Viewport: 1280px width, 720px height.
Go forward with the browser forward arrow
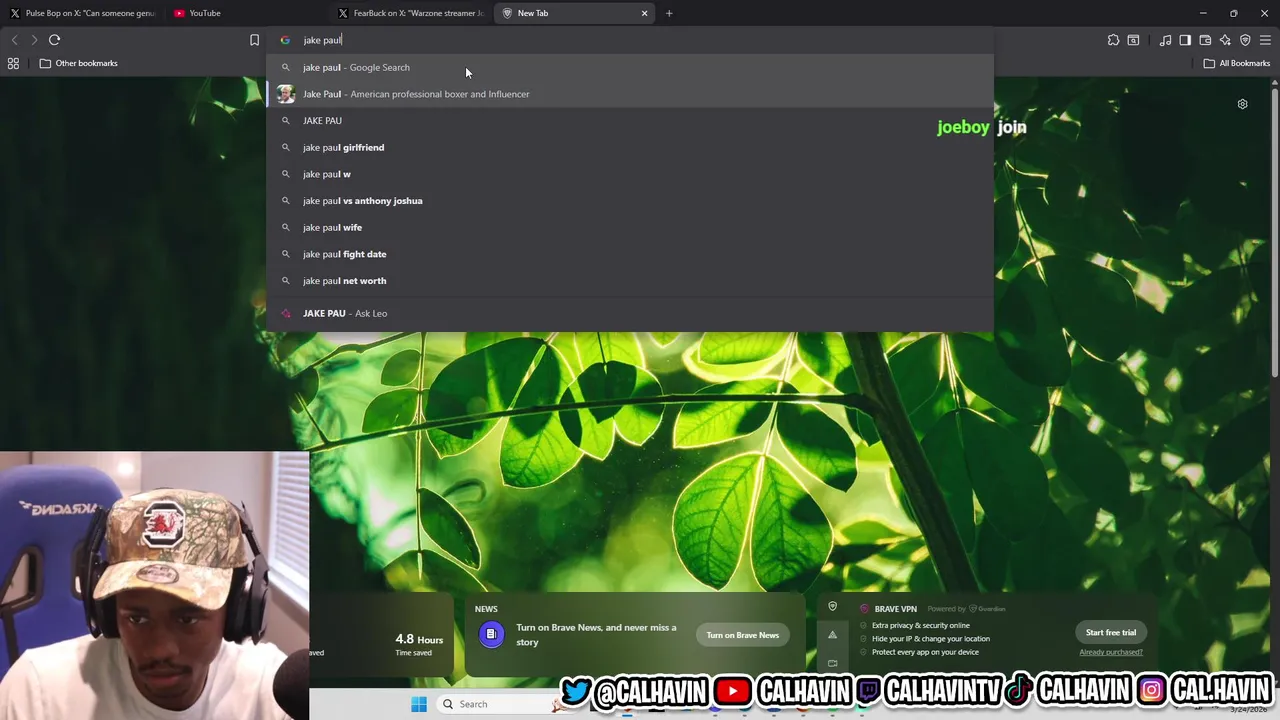pyautogui.click(x=34, y=40)
